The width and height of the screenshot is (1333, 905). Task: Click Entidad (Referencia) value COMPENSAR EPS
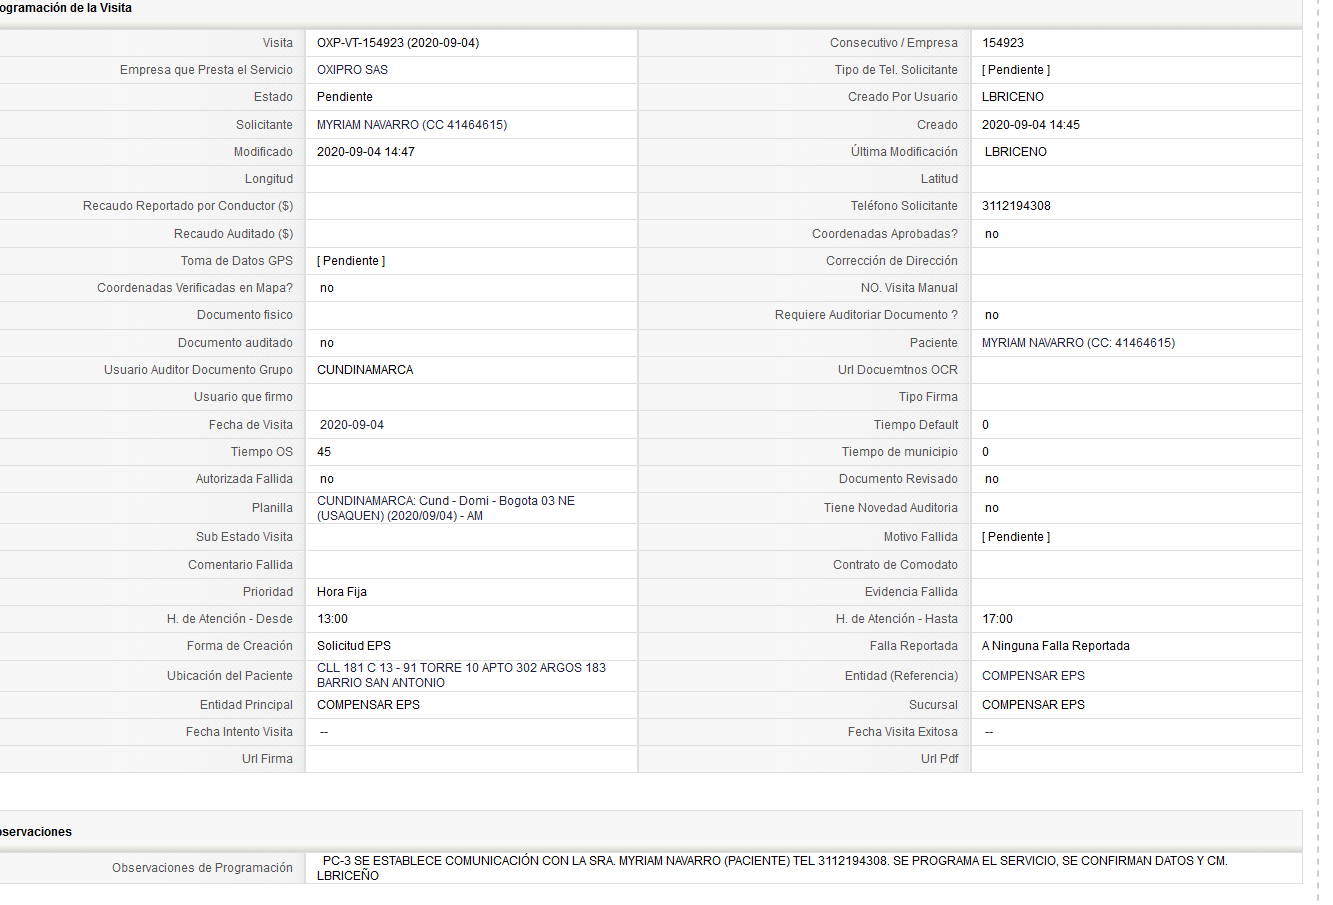pyautogui.click(x=1033, y=676)
